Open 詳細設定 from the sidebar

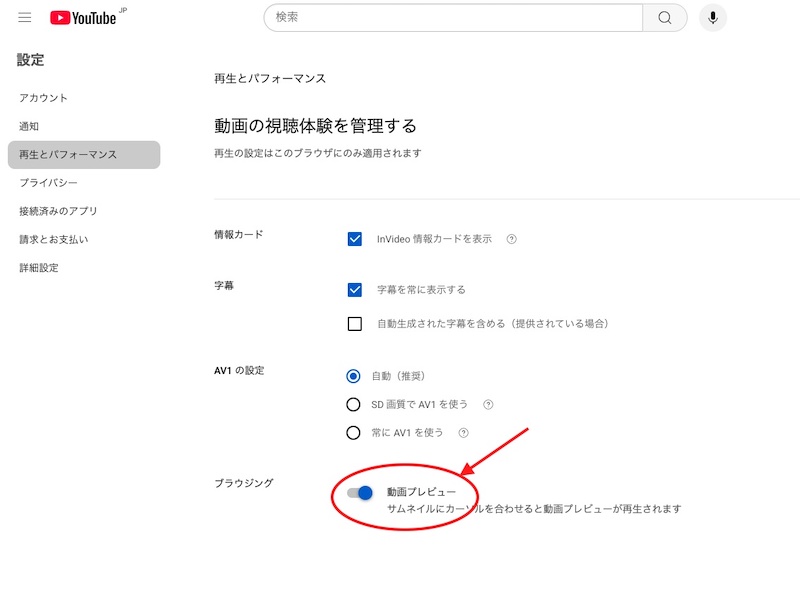coord(38,268)
